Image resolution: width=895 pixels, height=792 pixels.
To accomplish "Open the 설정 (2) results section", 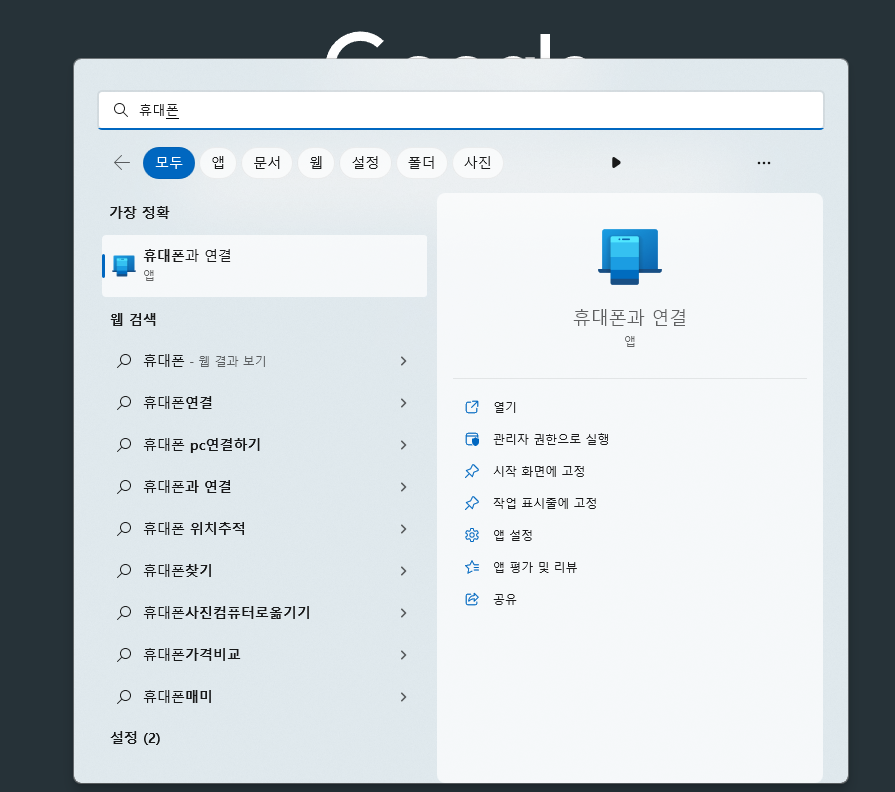I will (x=135, y=738).
